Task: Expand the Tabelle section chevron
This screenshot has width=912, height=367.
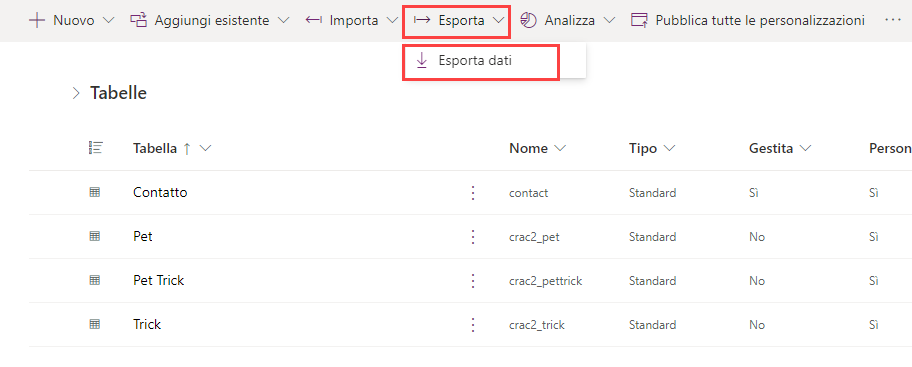Action: (76, 93)
